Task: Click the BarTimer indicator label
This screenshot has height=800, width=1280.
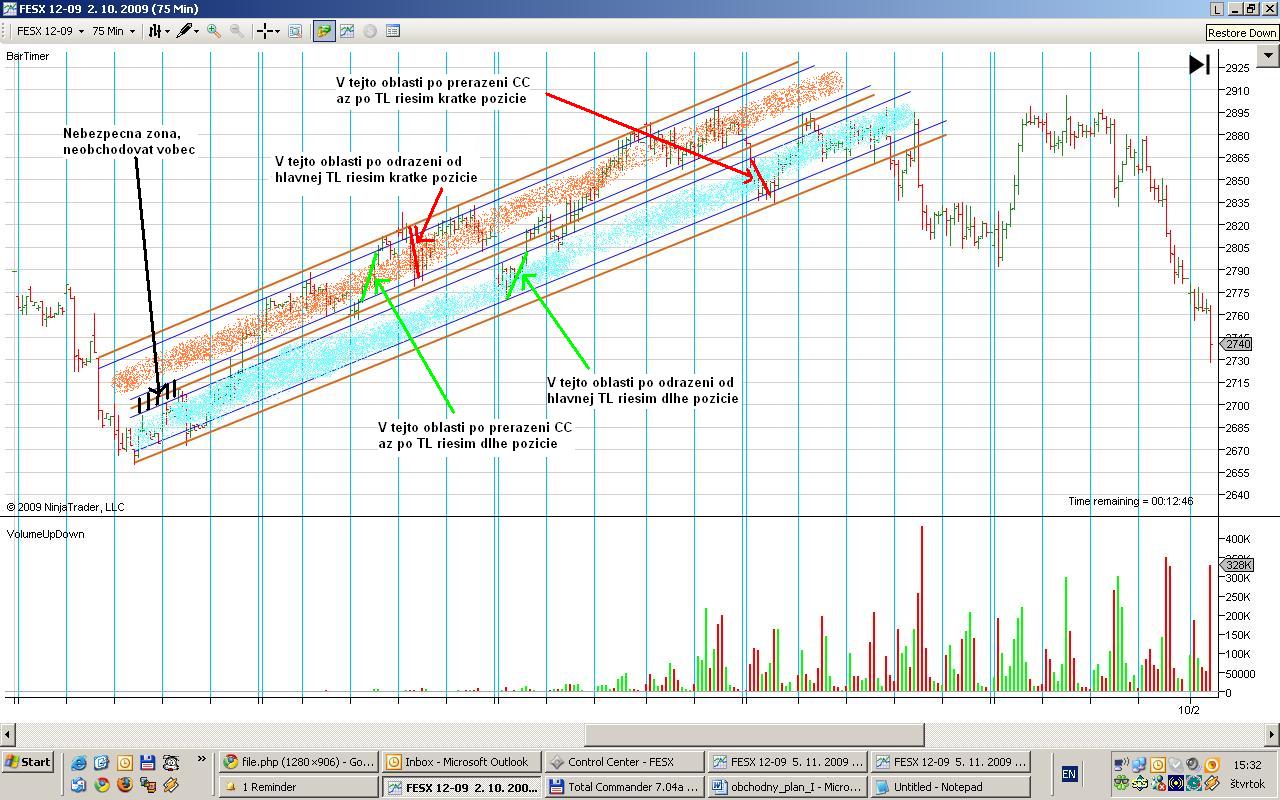Action: [x=27, y=56]
